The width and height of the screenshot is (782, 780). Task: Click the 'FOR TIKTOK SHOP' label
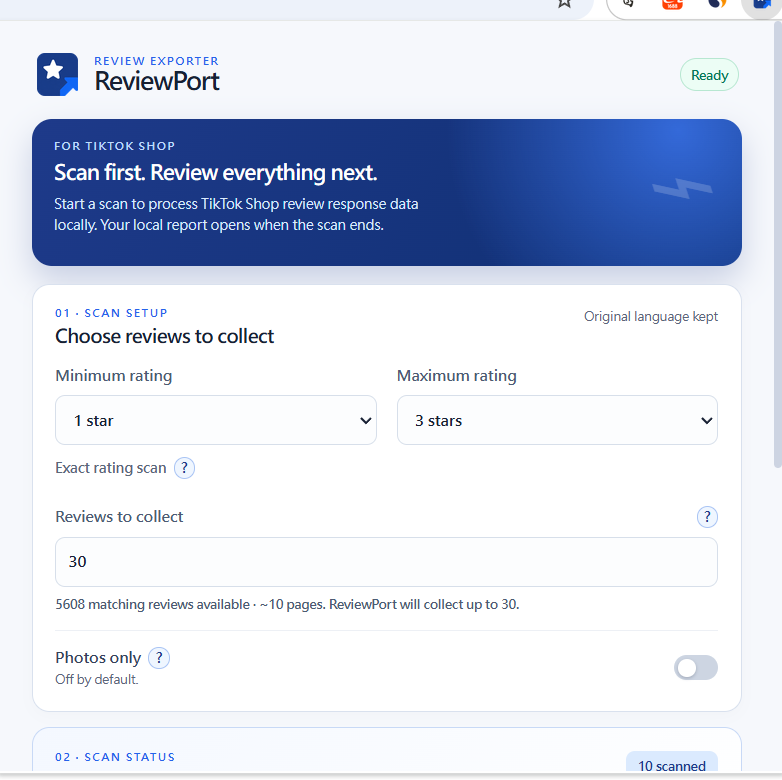(115, 146)
